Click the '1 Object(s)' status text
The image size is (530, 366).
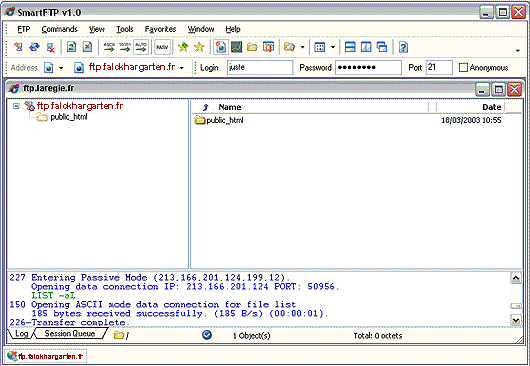tap(251, 336)
